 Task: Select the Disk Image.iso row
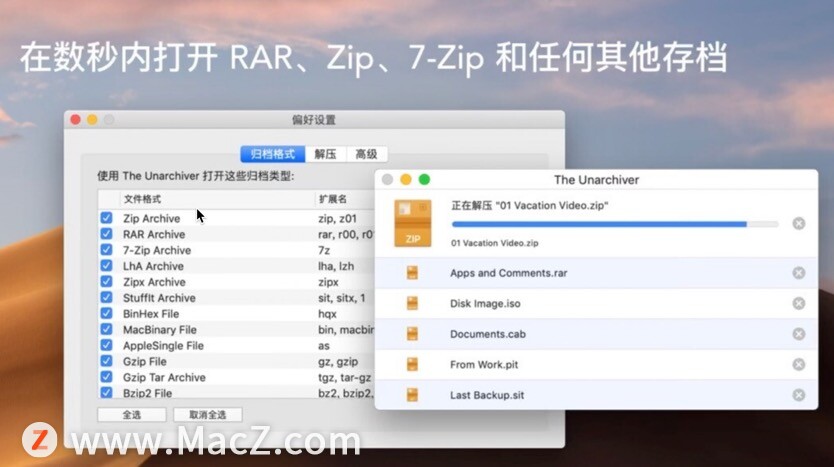pyautogui.click(x=596, y=303)
